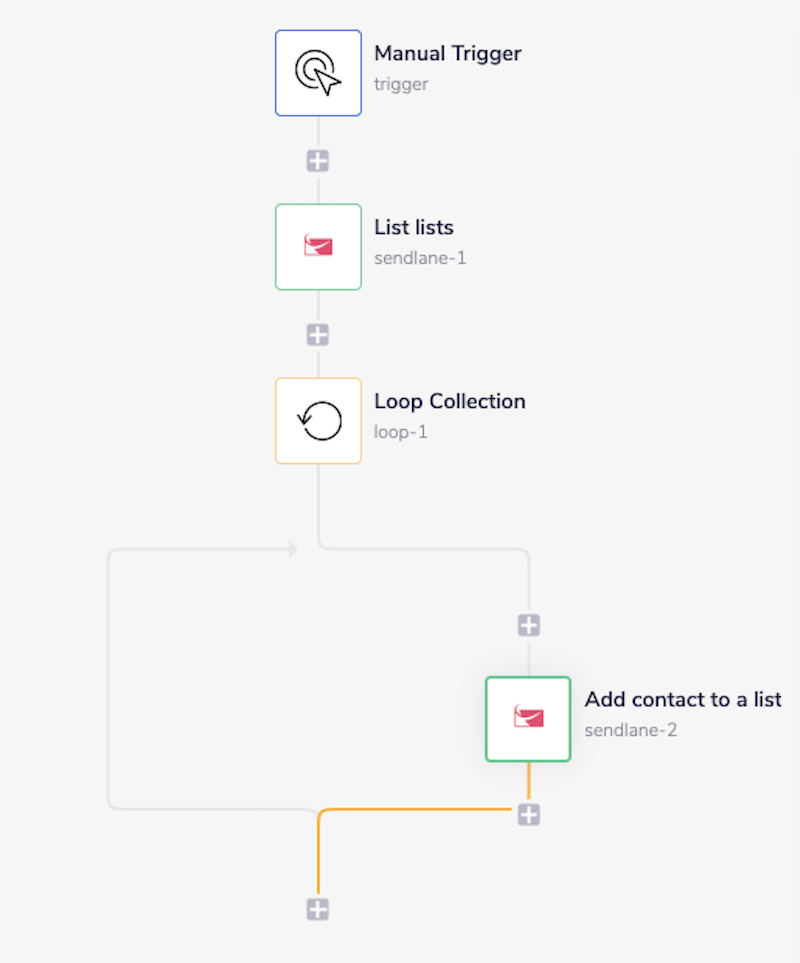Select the Sendlane icon on Add contact node
800x963 pixels.
pos(527,718)
